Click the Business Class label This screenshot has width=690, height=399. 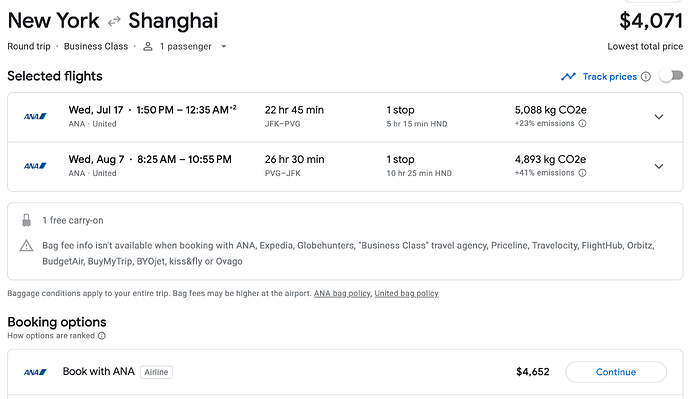point(96,46)
